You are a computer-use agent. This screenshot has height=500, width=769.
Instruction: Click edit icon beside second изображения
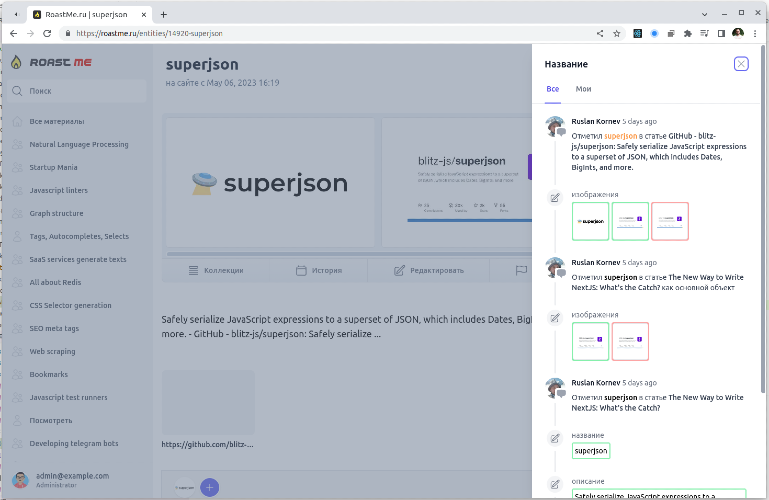click(555, 318)
